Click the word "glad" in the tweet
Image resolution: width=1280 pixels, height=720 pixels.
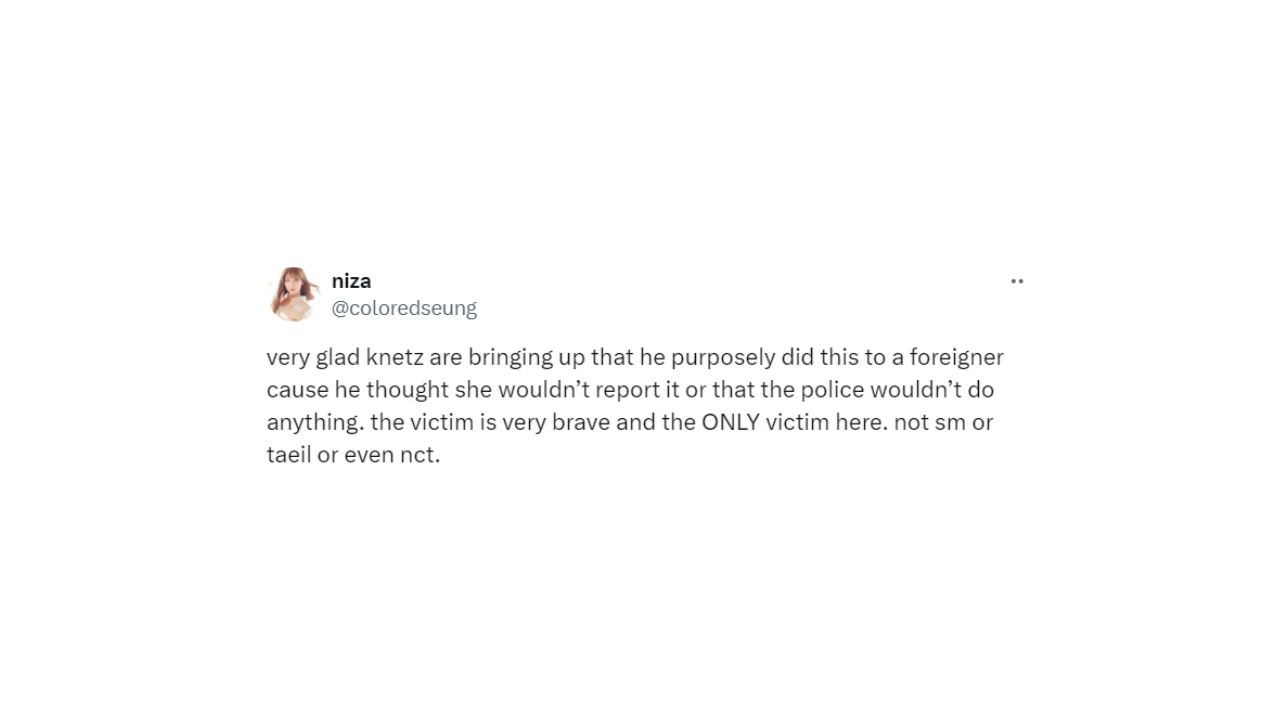point(332,357)
